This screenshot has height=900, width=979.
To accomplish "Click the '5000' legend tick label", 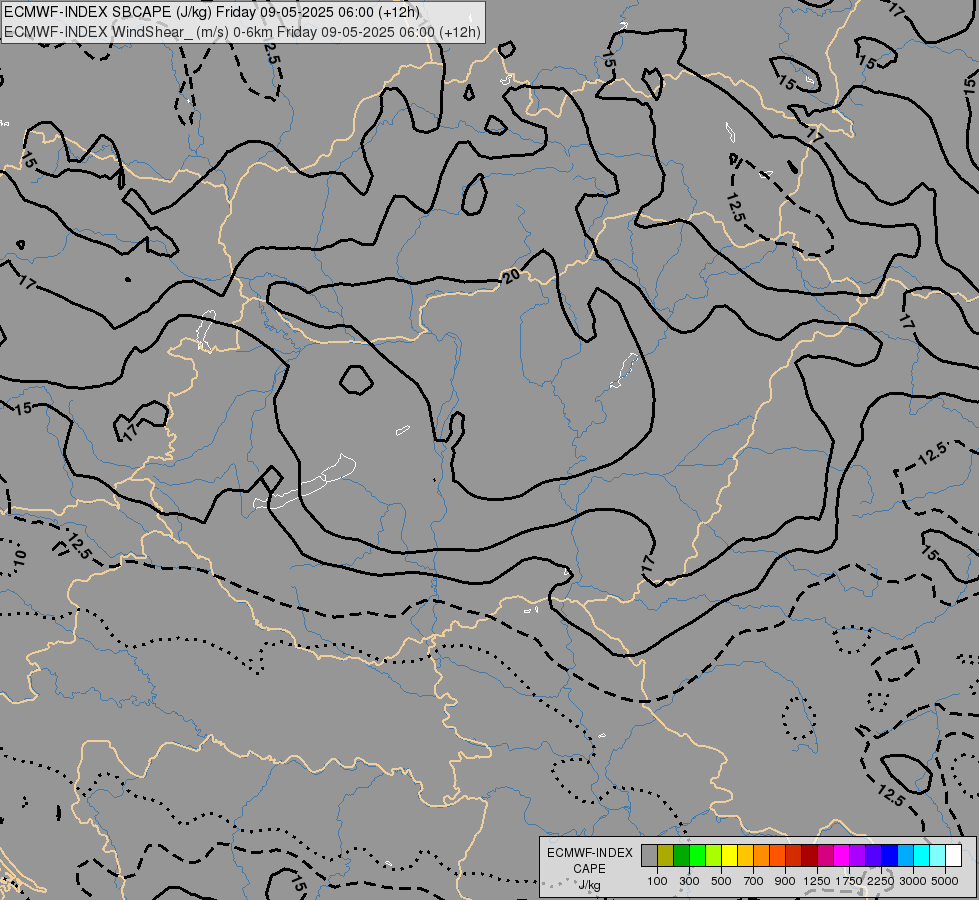I will click(945, 881).
